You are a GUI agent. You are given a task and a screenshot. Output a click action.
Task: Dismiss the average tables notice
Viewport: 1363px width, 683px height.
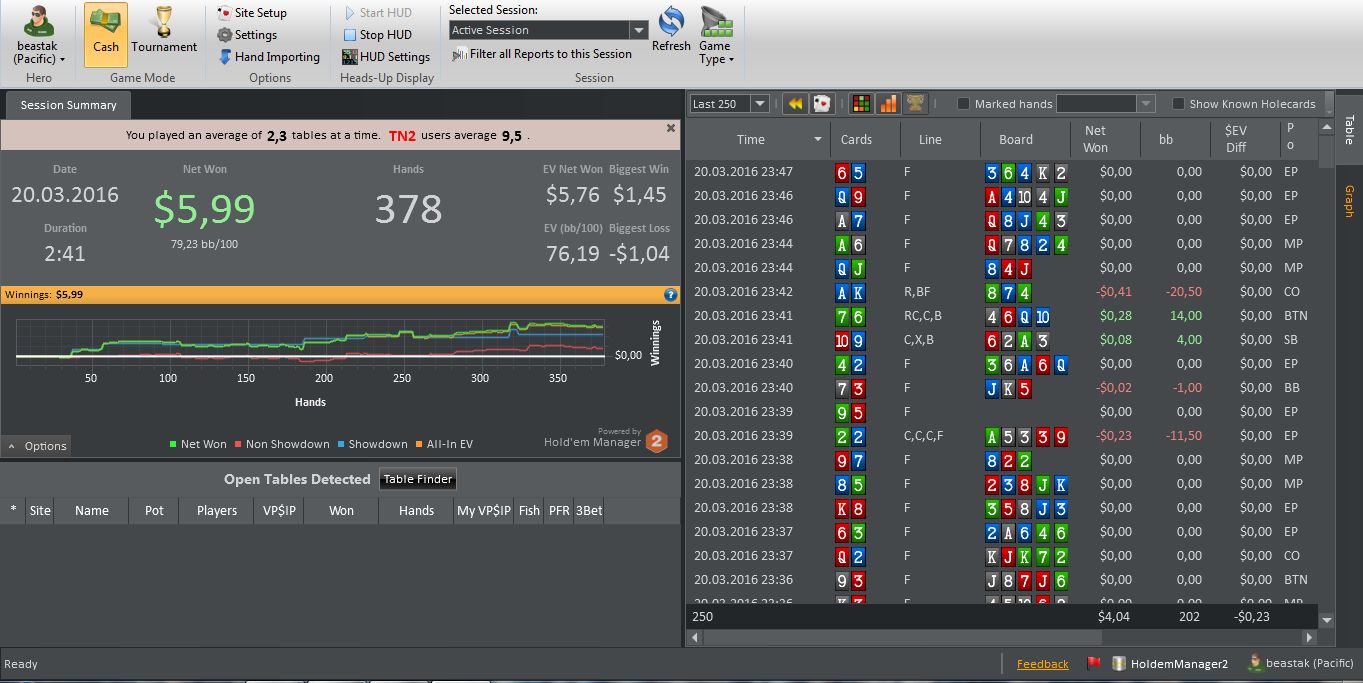coord(671,128)
